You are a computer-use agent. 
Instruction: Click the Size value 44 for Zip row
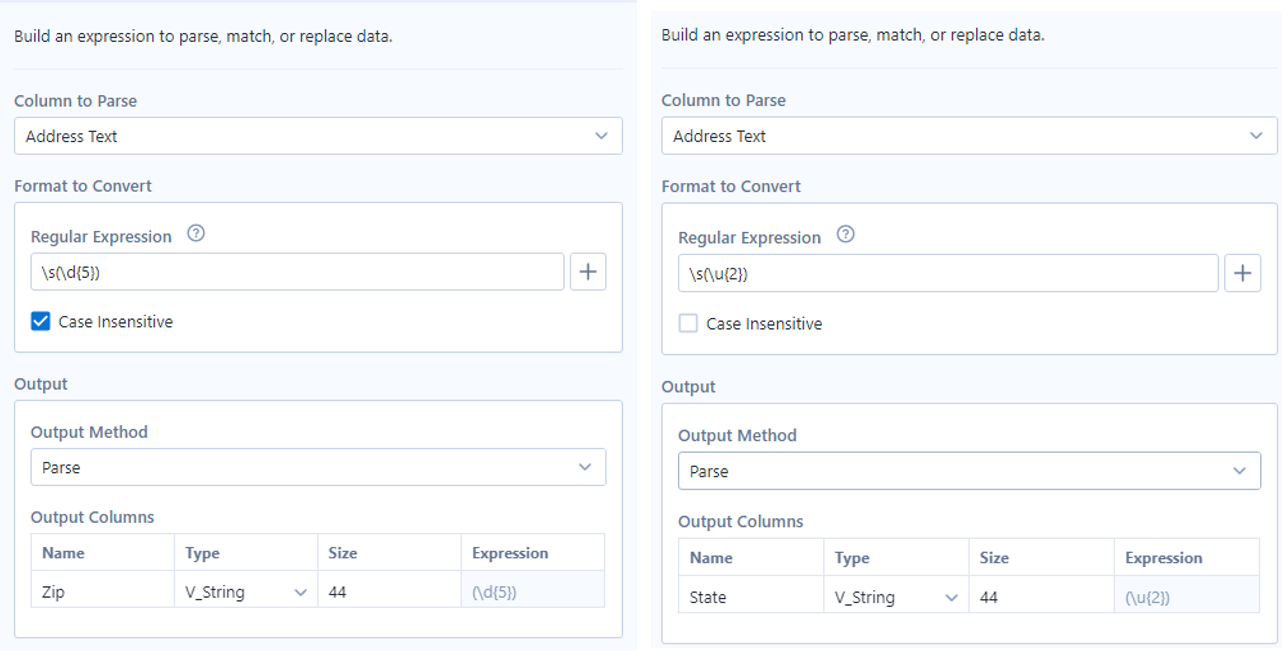pyautogui.click(x=338, y=591)
